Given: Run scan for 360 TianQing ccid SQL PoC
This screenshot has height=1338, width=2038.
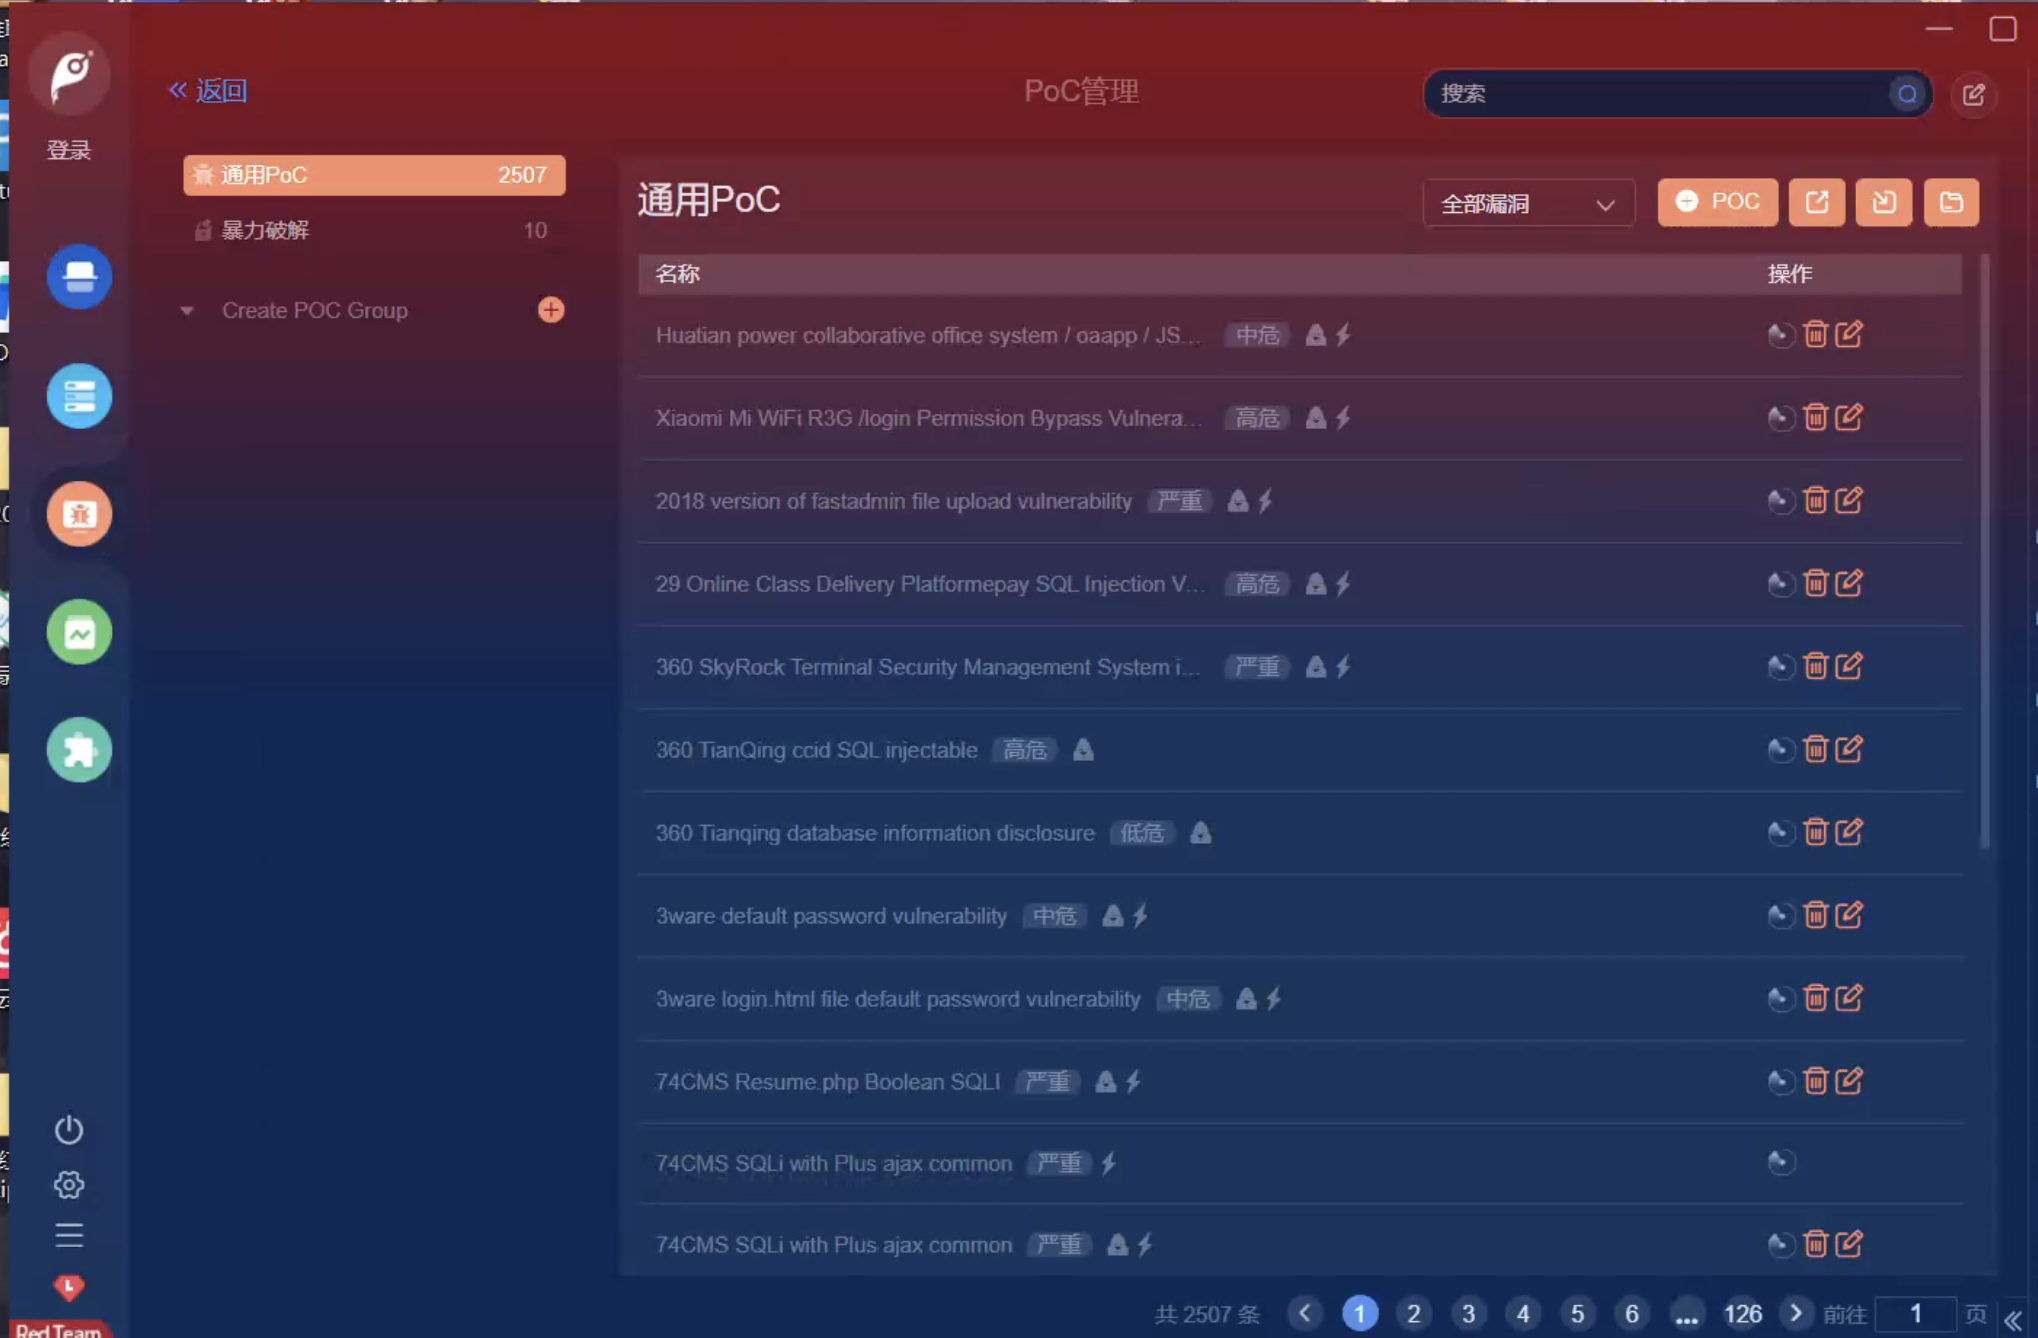Looking at the screenshot, I should point(1780,749).
